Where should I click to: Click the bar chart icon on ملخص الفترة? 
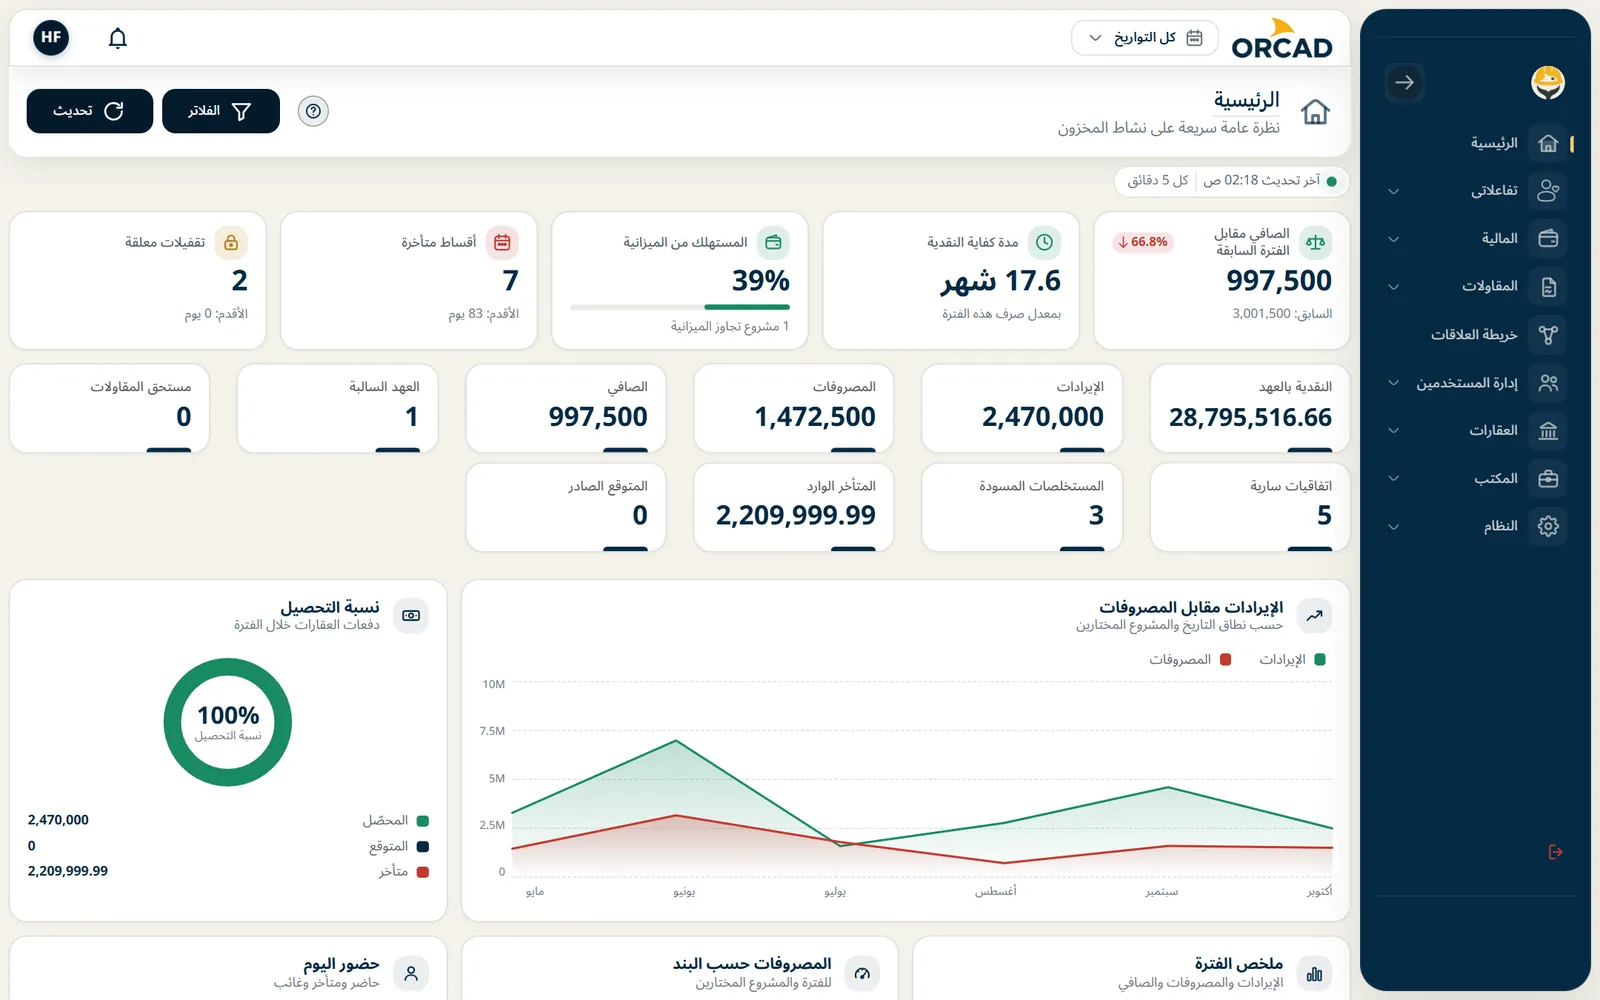pyautogui.click(x=1314, y=973)
